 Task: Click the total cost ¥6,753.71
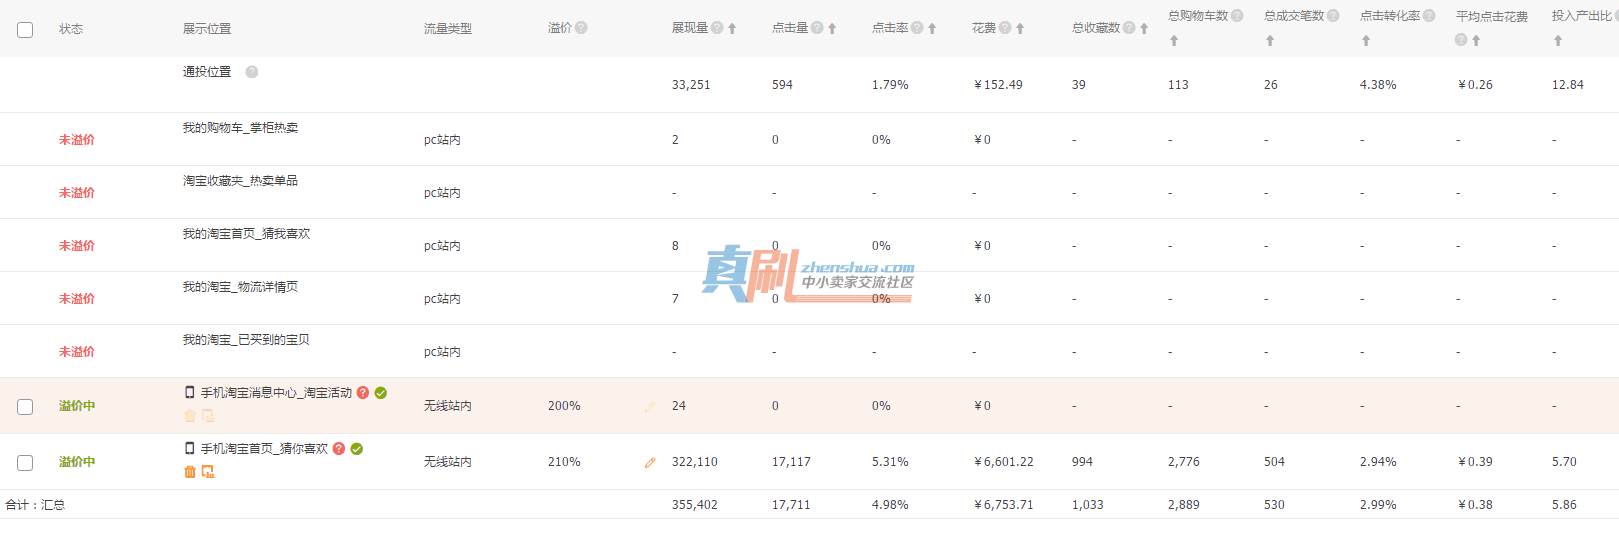pos(1004,505)
